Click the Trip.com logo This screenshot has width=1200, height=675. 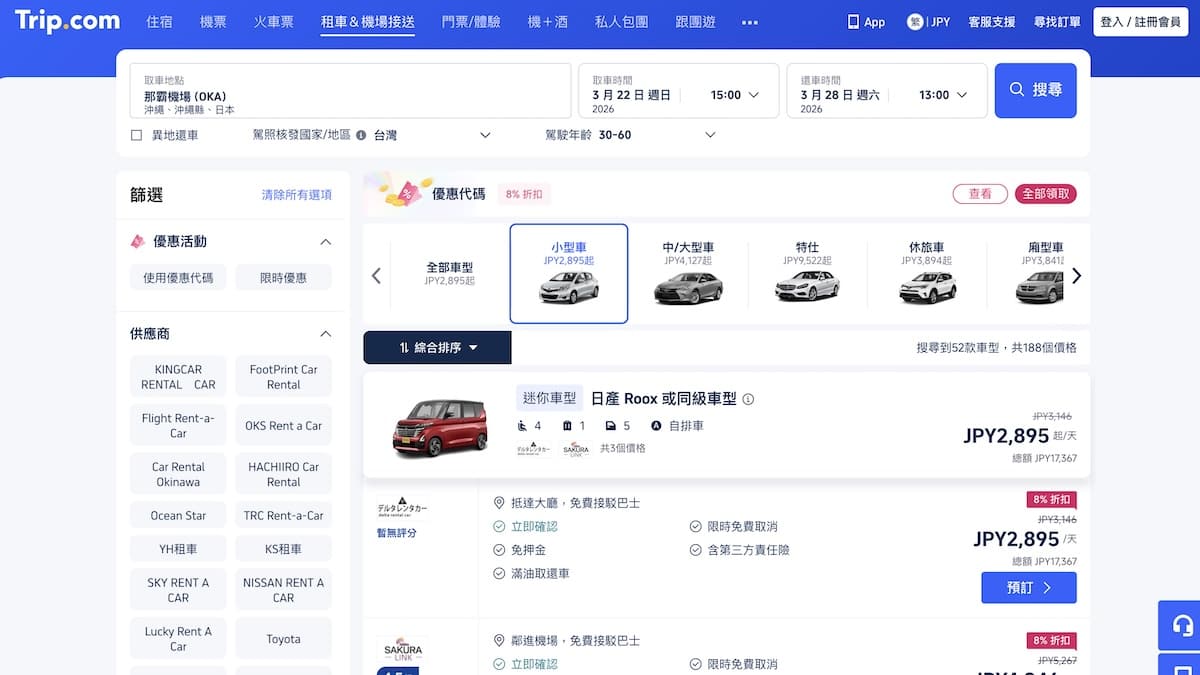(x=67, y=21)
